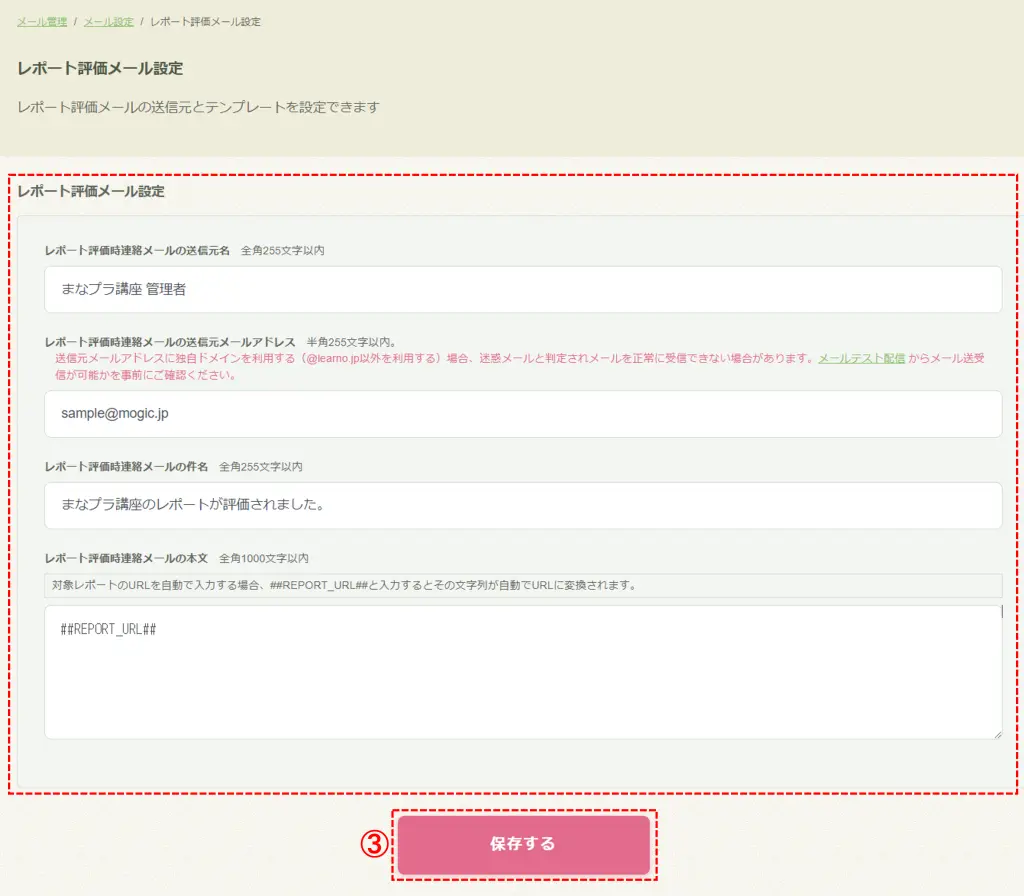Click the レポート評価メール設定 breadcrumb text
The height and width of the screenshot is (896, 1024).
coord(205,22)
